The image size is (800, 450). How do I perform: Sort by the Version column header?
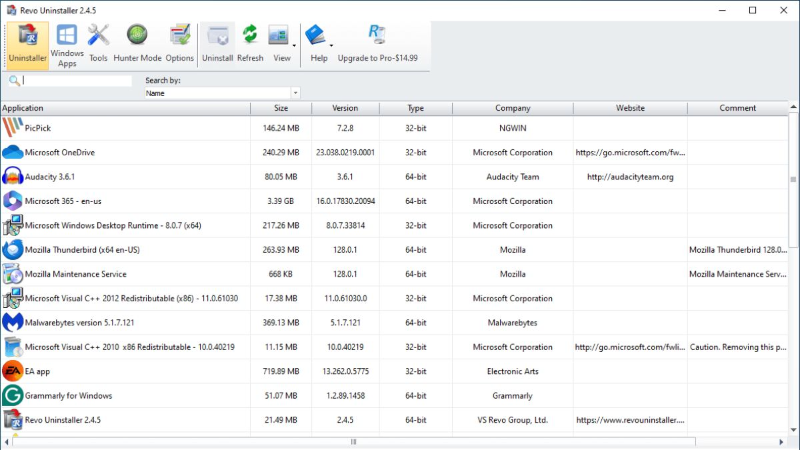[x=345, y=108]
